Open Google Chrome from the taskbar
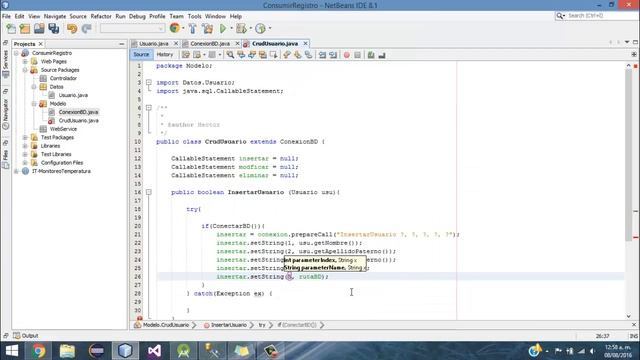This screenshot has height=360, width=640. [x=38, y=351]
